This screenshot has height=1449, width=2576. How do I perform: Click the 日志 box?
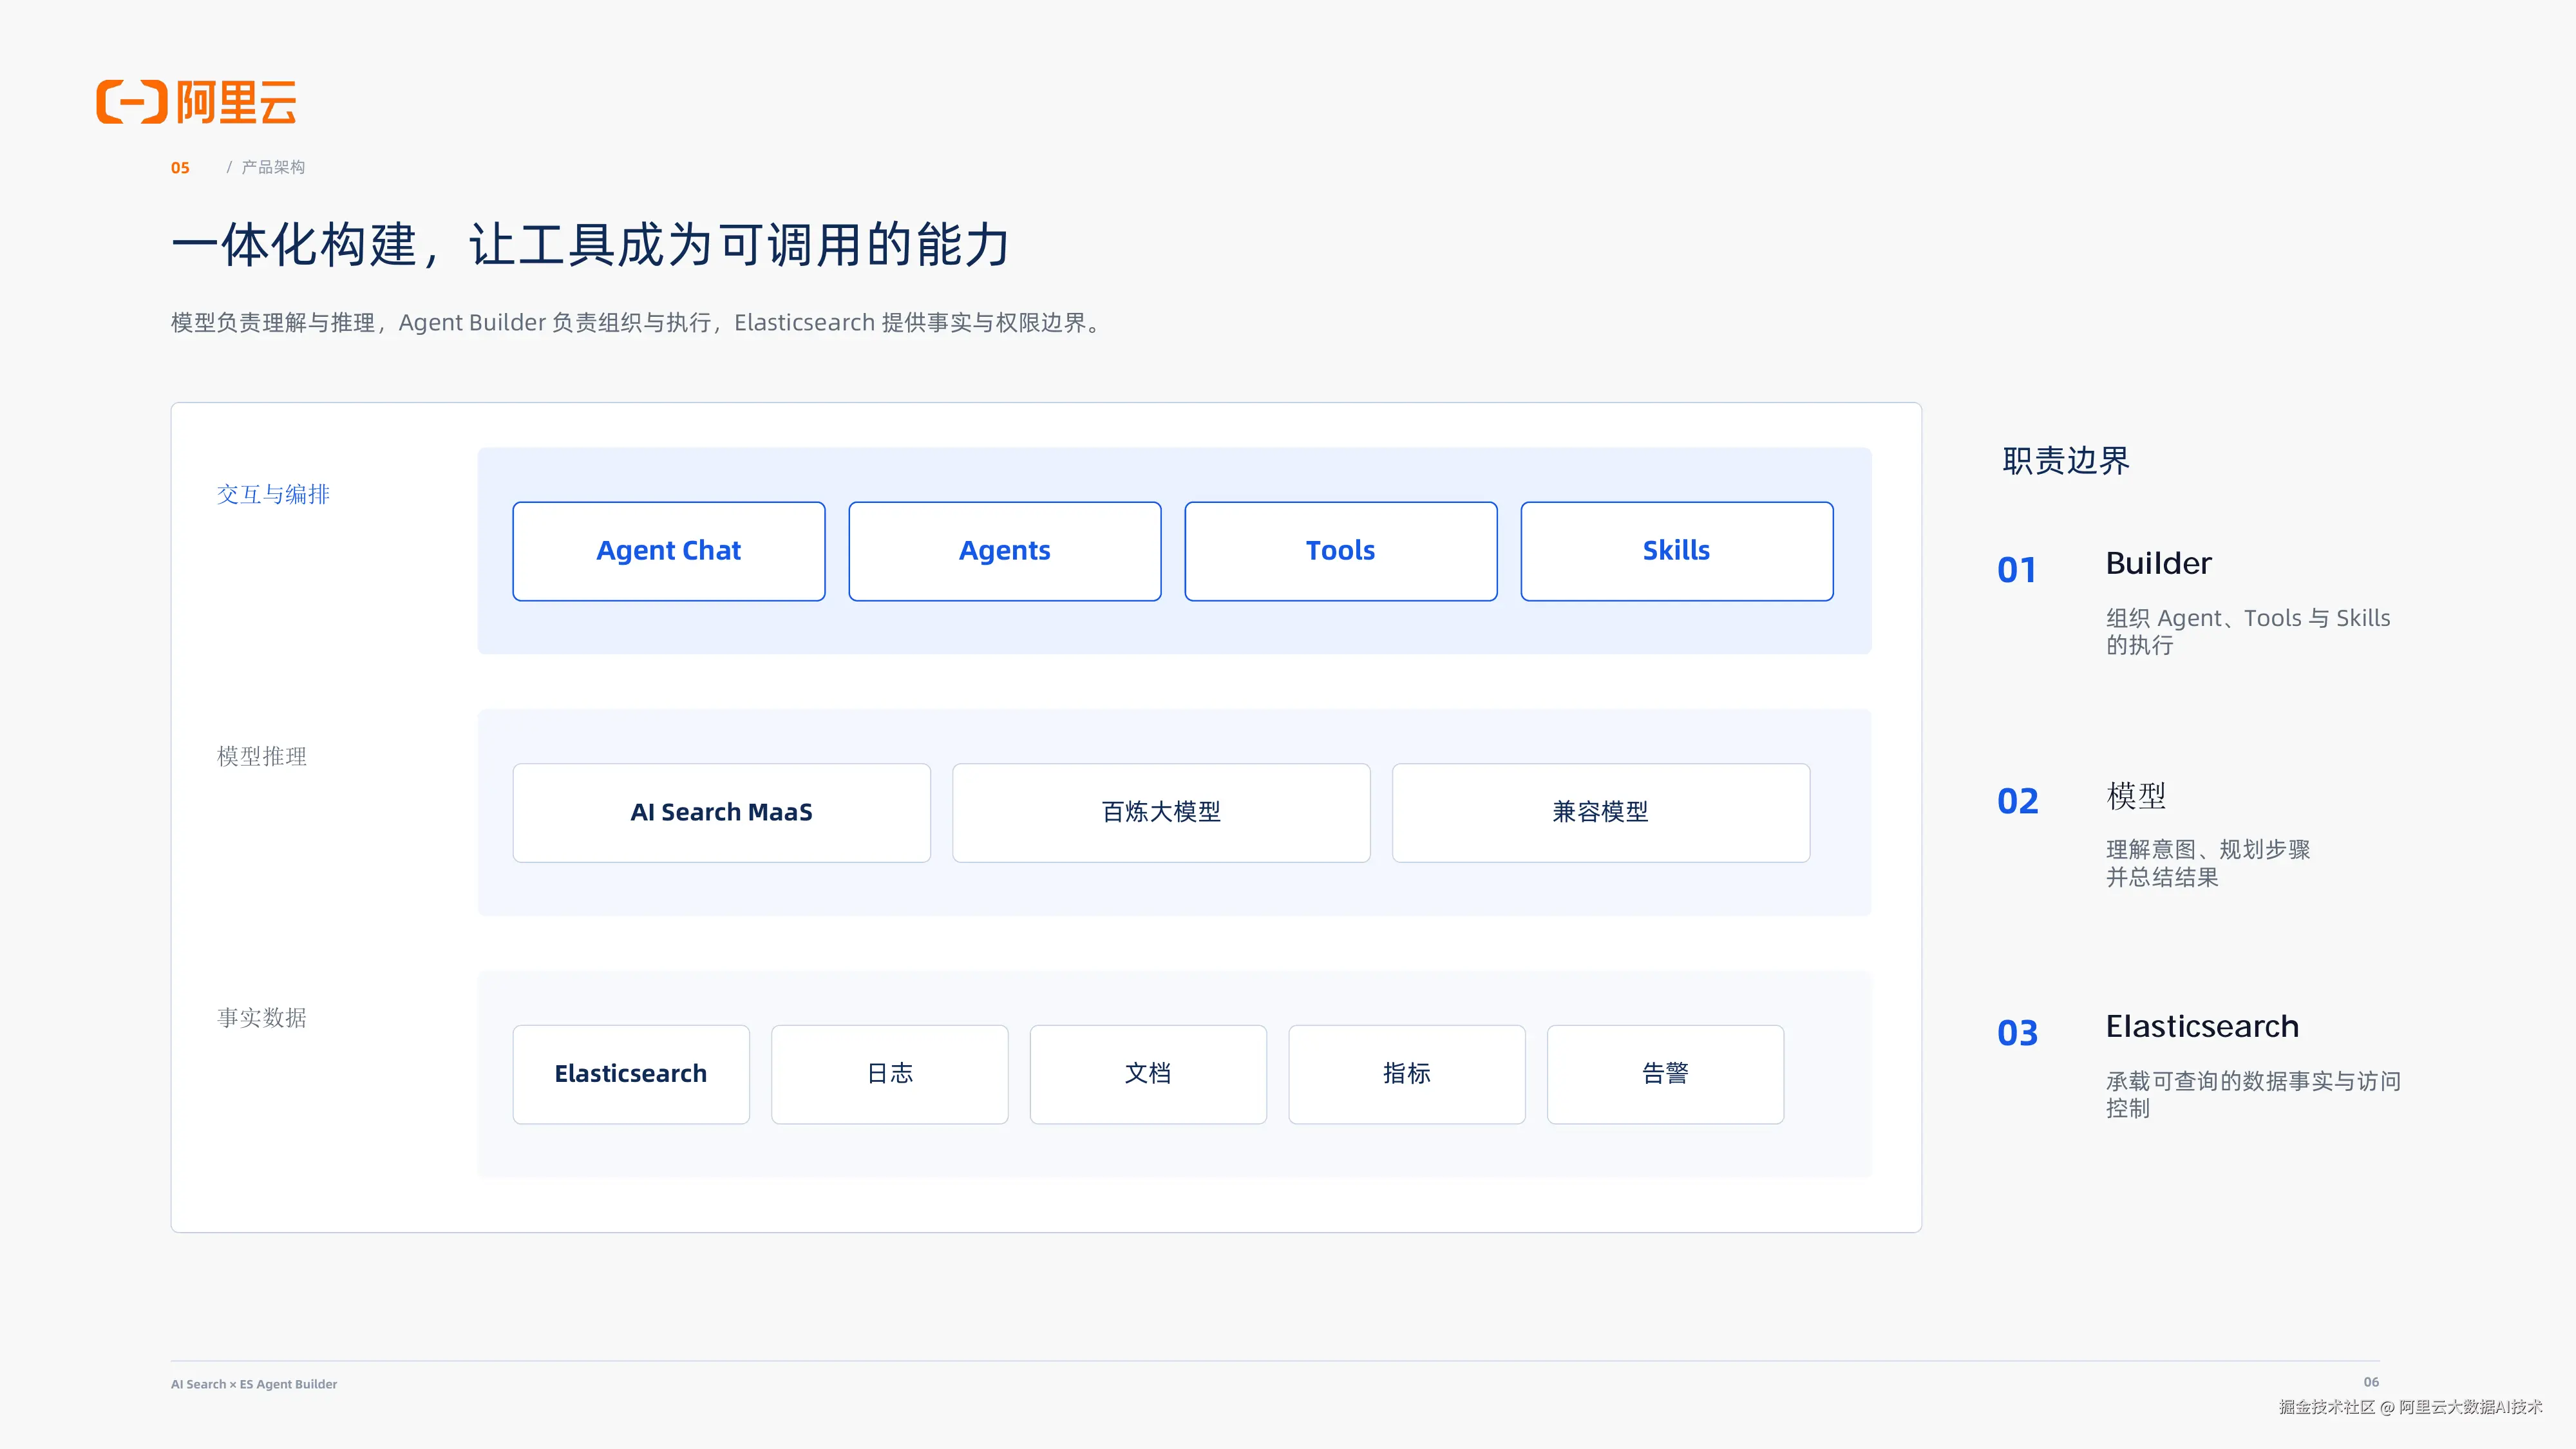(890, 1074)
